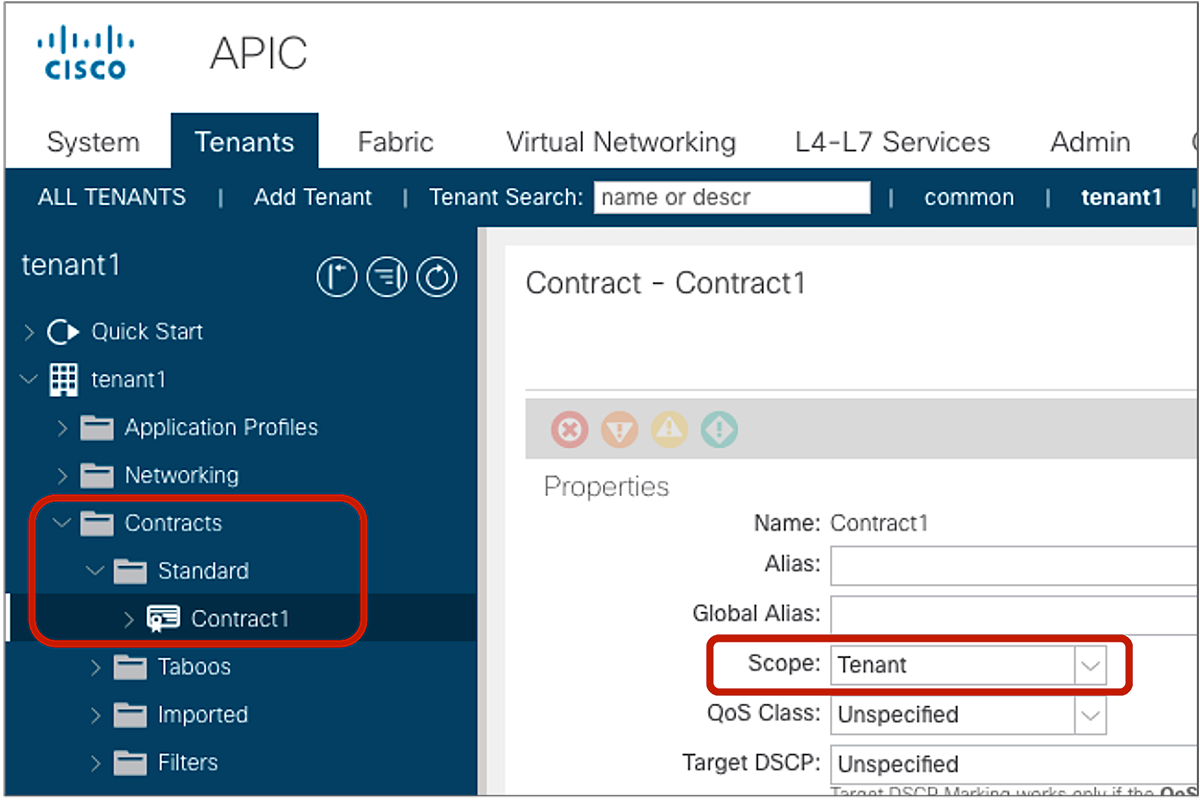Open the Admin tab
Screen dimensions: 1200x801
coord(1090,142)
